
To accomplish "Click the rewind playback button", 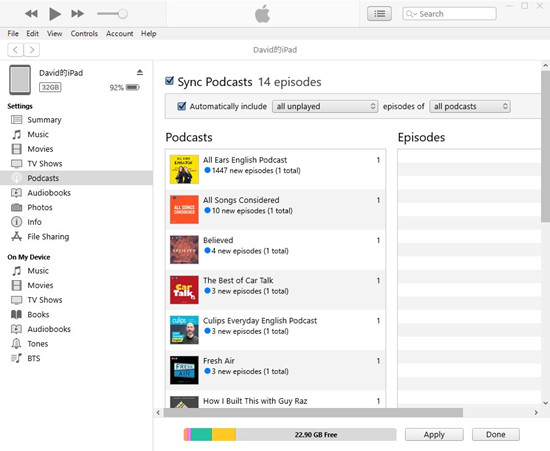I will point(31,14).
